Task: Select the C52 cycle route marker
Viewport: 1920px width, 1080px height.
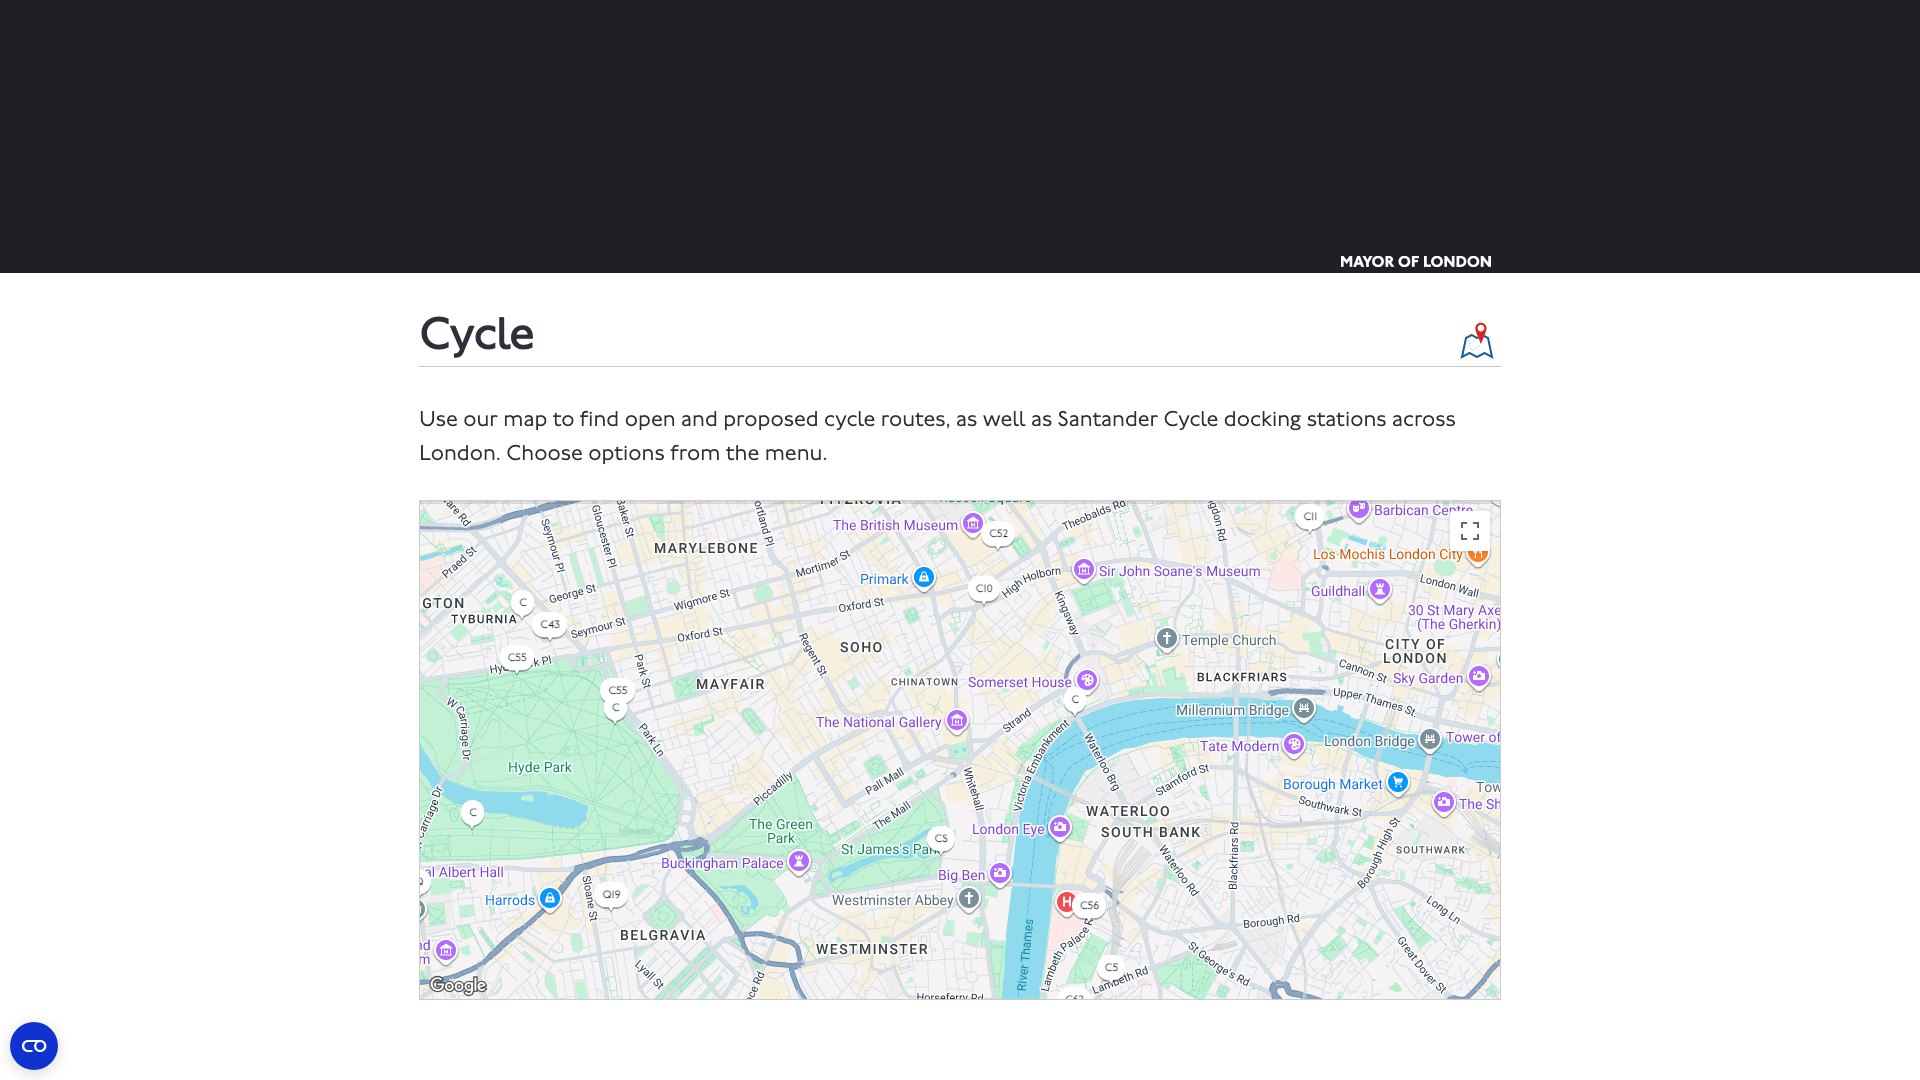Action: tap(998, 534)
